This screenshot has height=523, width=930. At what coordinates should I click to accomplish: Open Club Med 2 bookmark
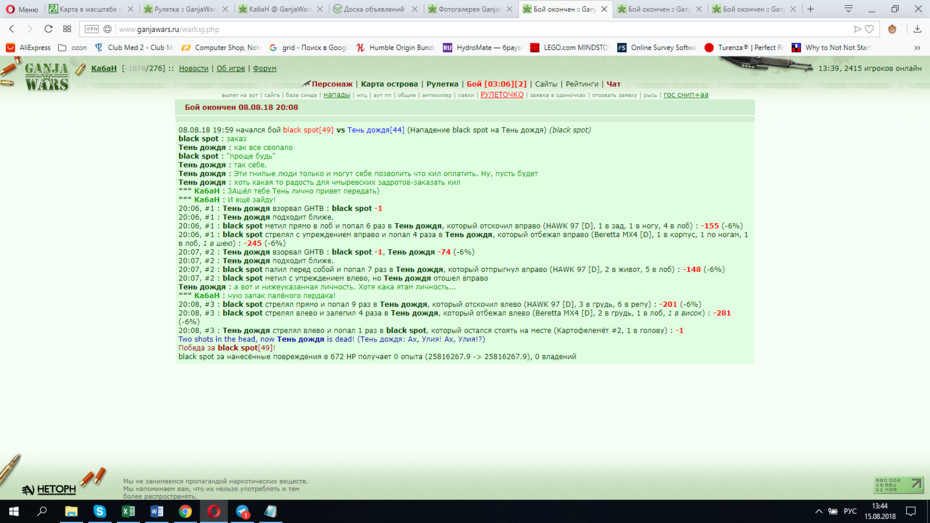(x=133, y=47)
